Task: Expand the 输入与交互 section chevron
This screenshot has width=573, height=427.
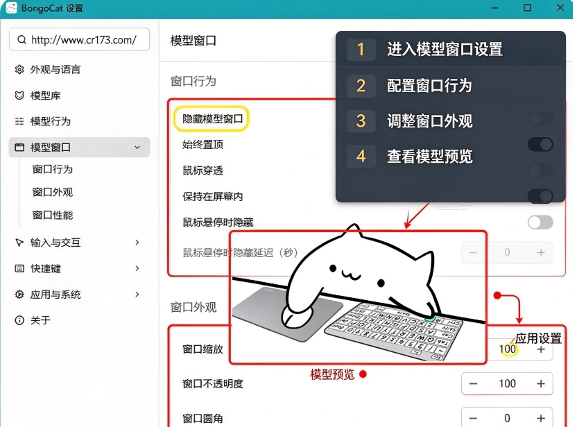Action: (137, 242)
